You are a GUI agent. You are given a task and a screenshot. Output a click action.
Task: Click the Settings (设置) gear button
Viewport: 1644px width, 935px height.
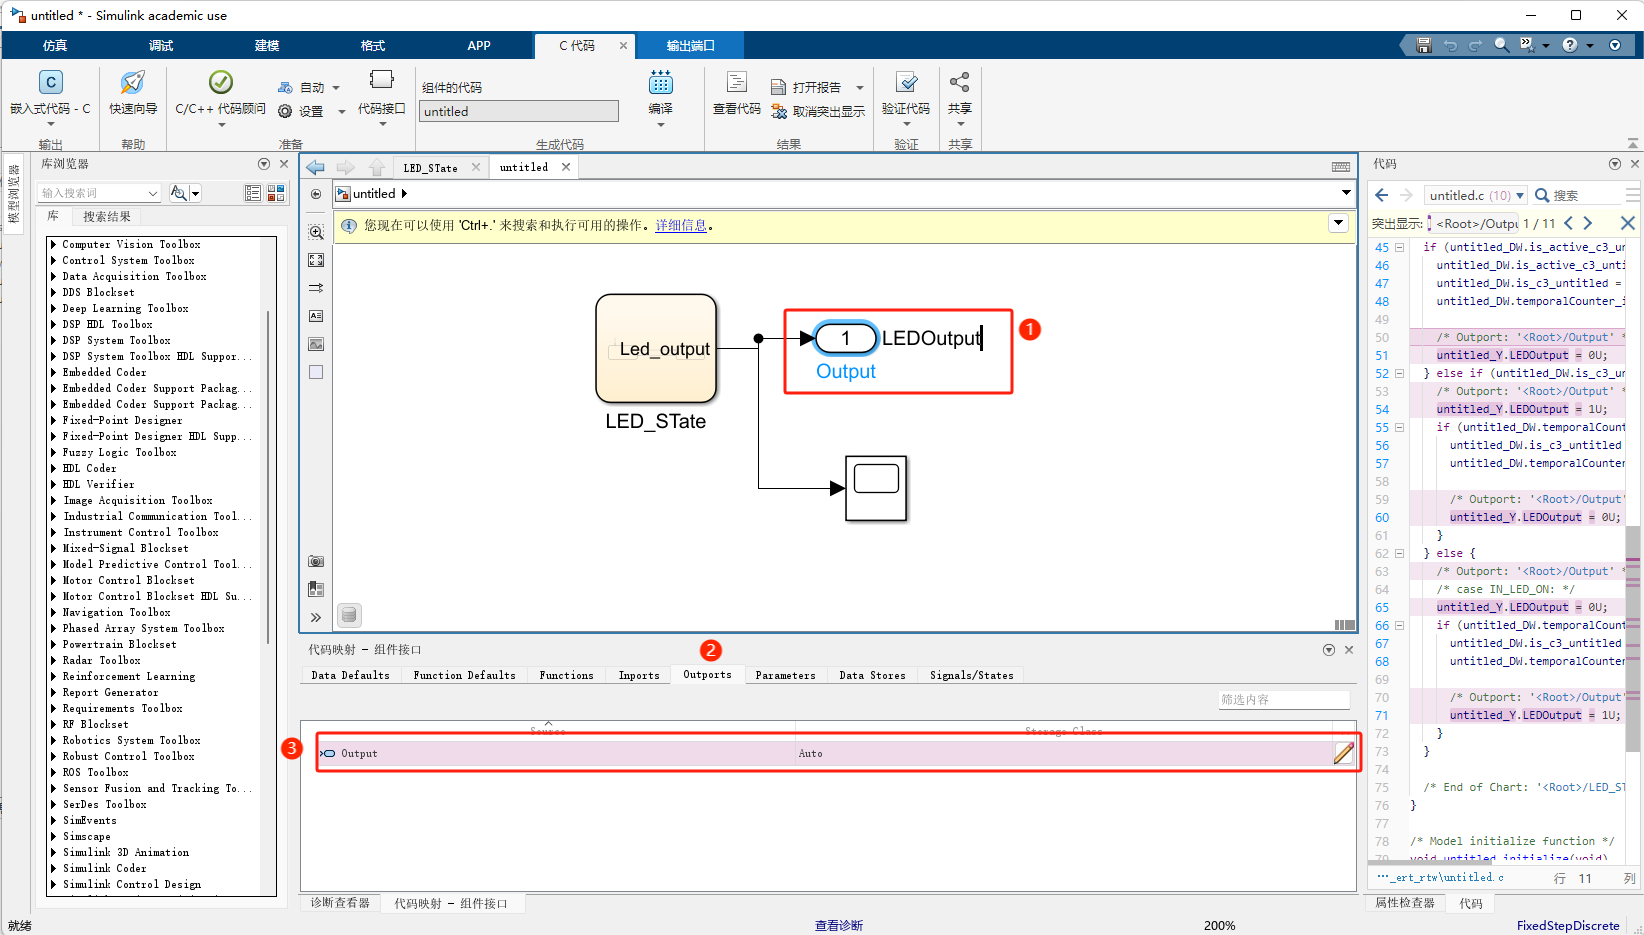click(300, 111)
